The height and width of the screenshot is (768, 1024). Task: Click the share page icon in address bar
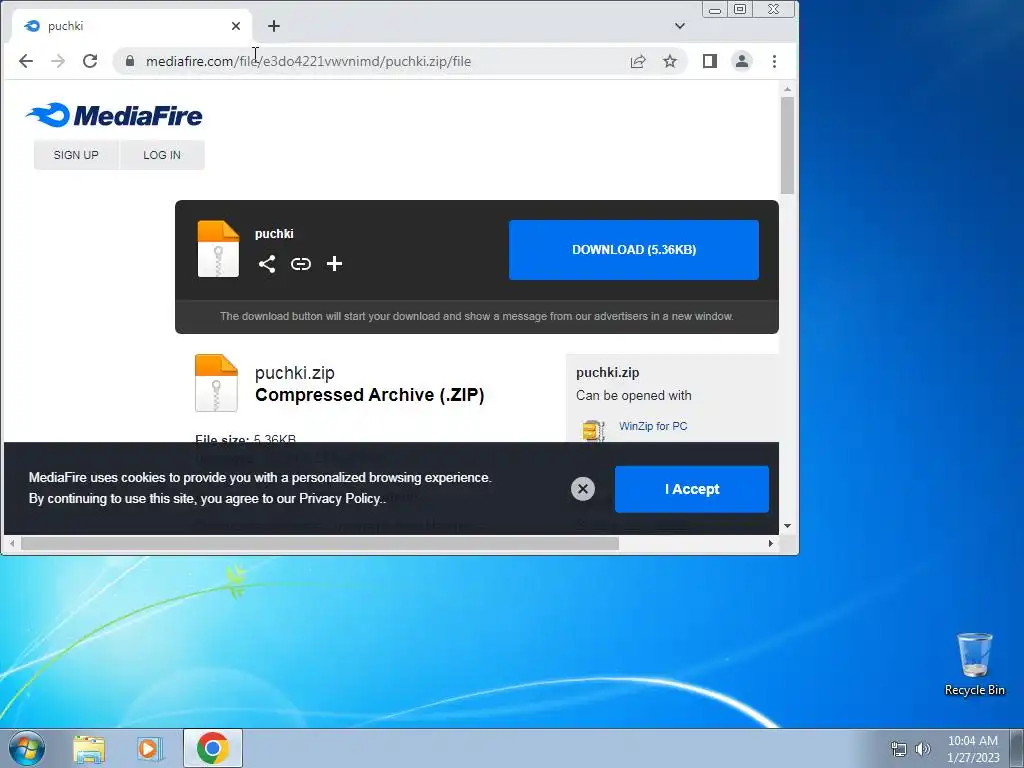(x=638, y=61)
